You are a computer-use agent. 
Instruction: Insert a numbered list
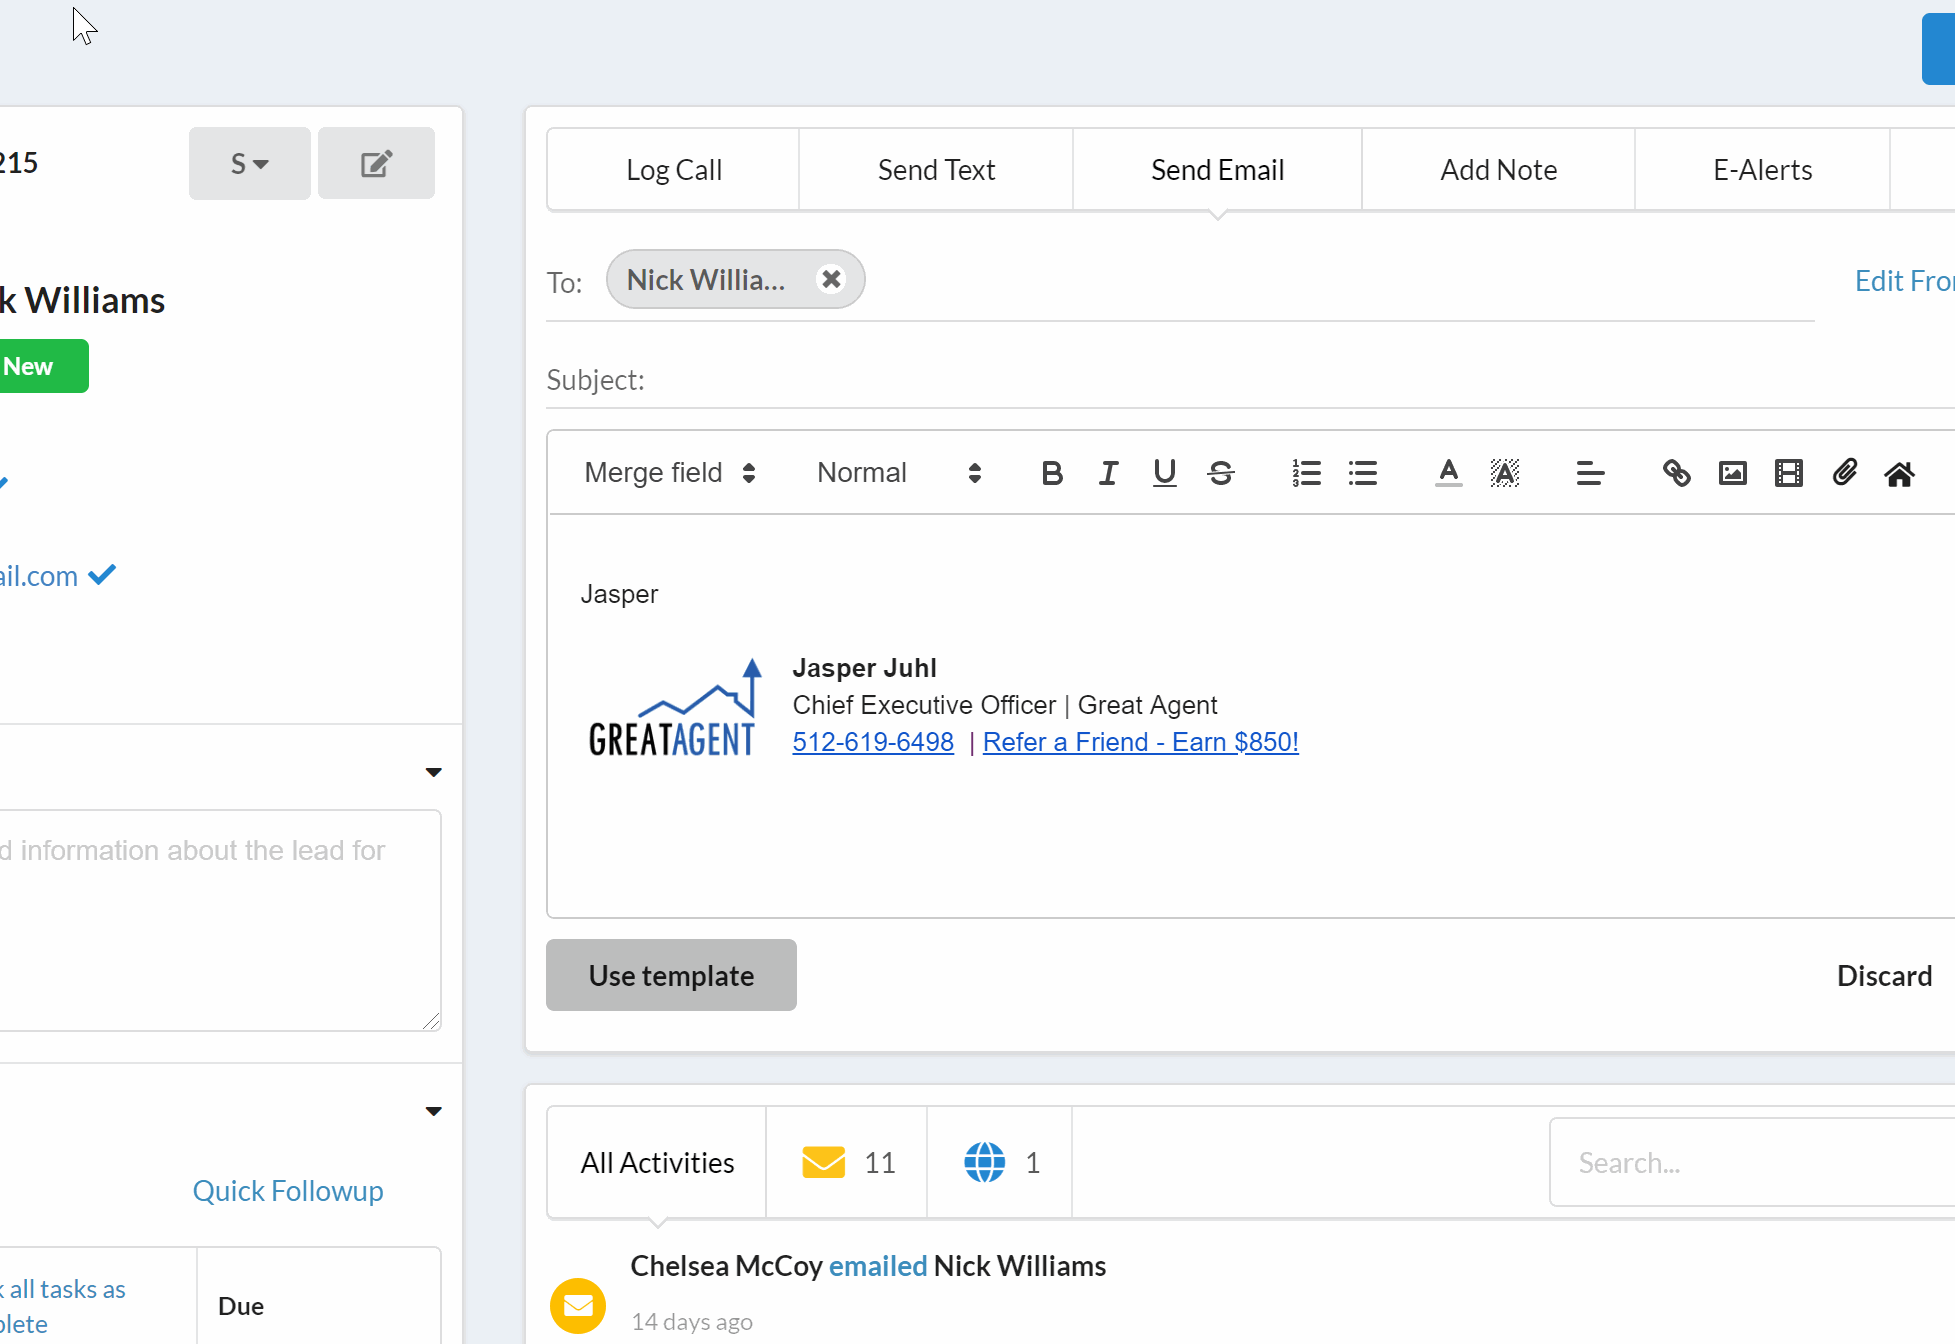tap(1306, 473)
